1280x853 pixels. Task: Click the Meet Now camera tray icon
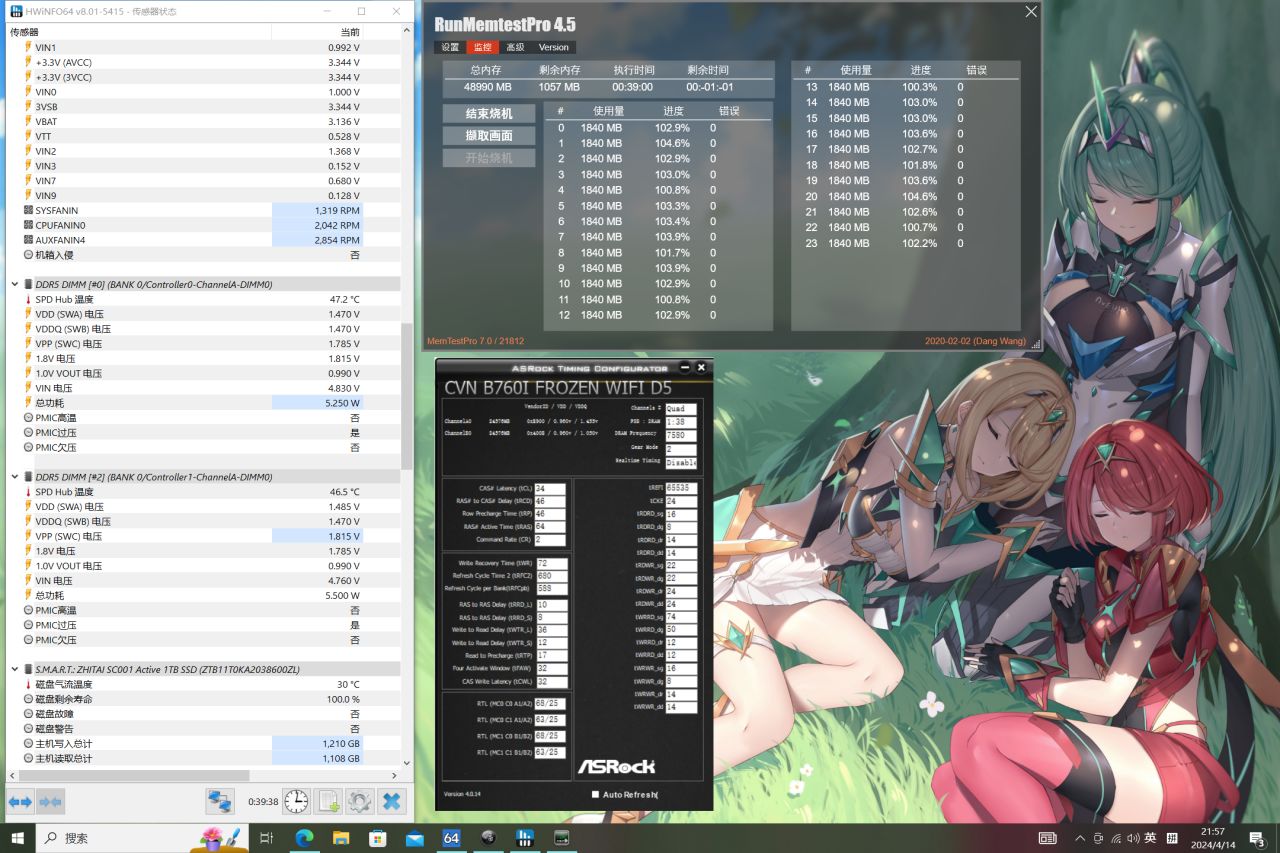(x=1099, y=838)
